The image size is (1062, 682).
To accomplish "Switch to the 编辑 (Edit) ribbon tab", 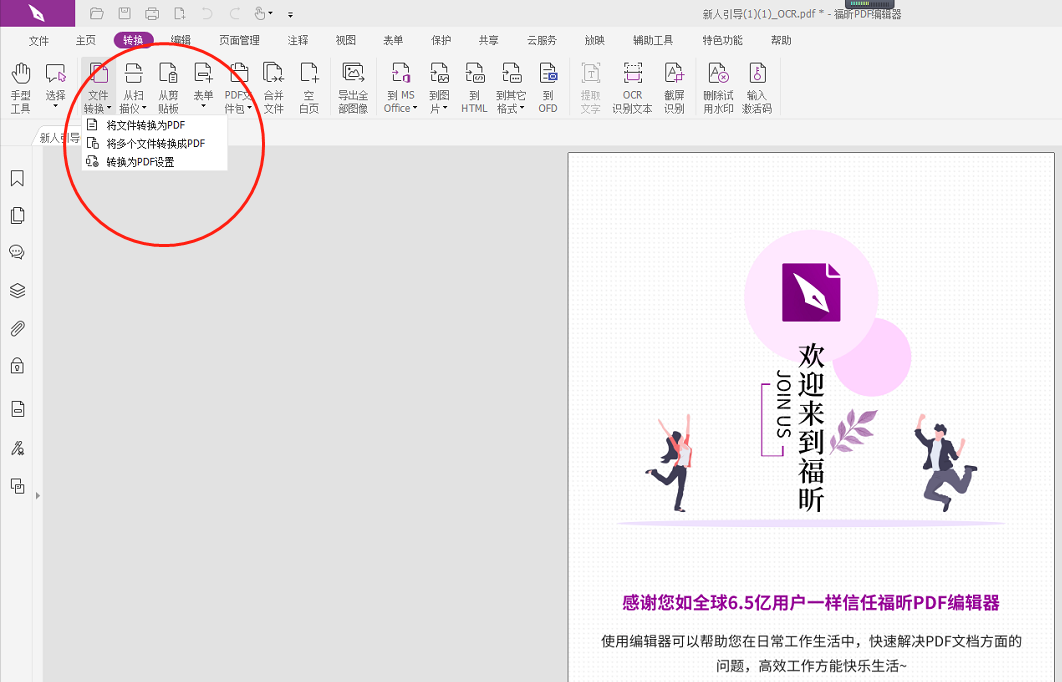I will (x=181, y=40).
